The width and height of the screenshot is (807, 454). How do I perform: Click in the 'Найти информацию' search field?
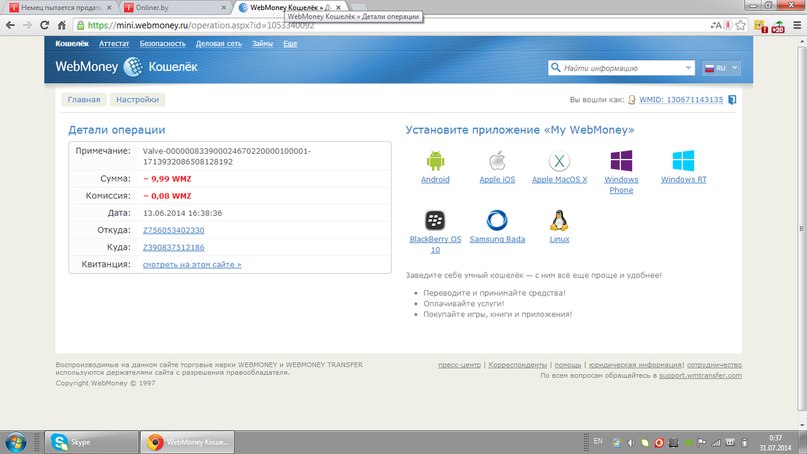point(622,67)
